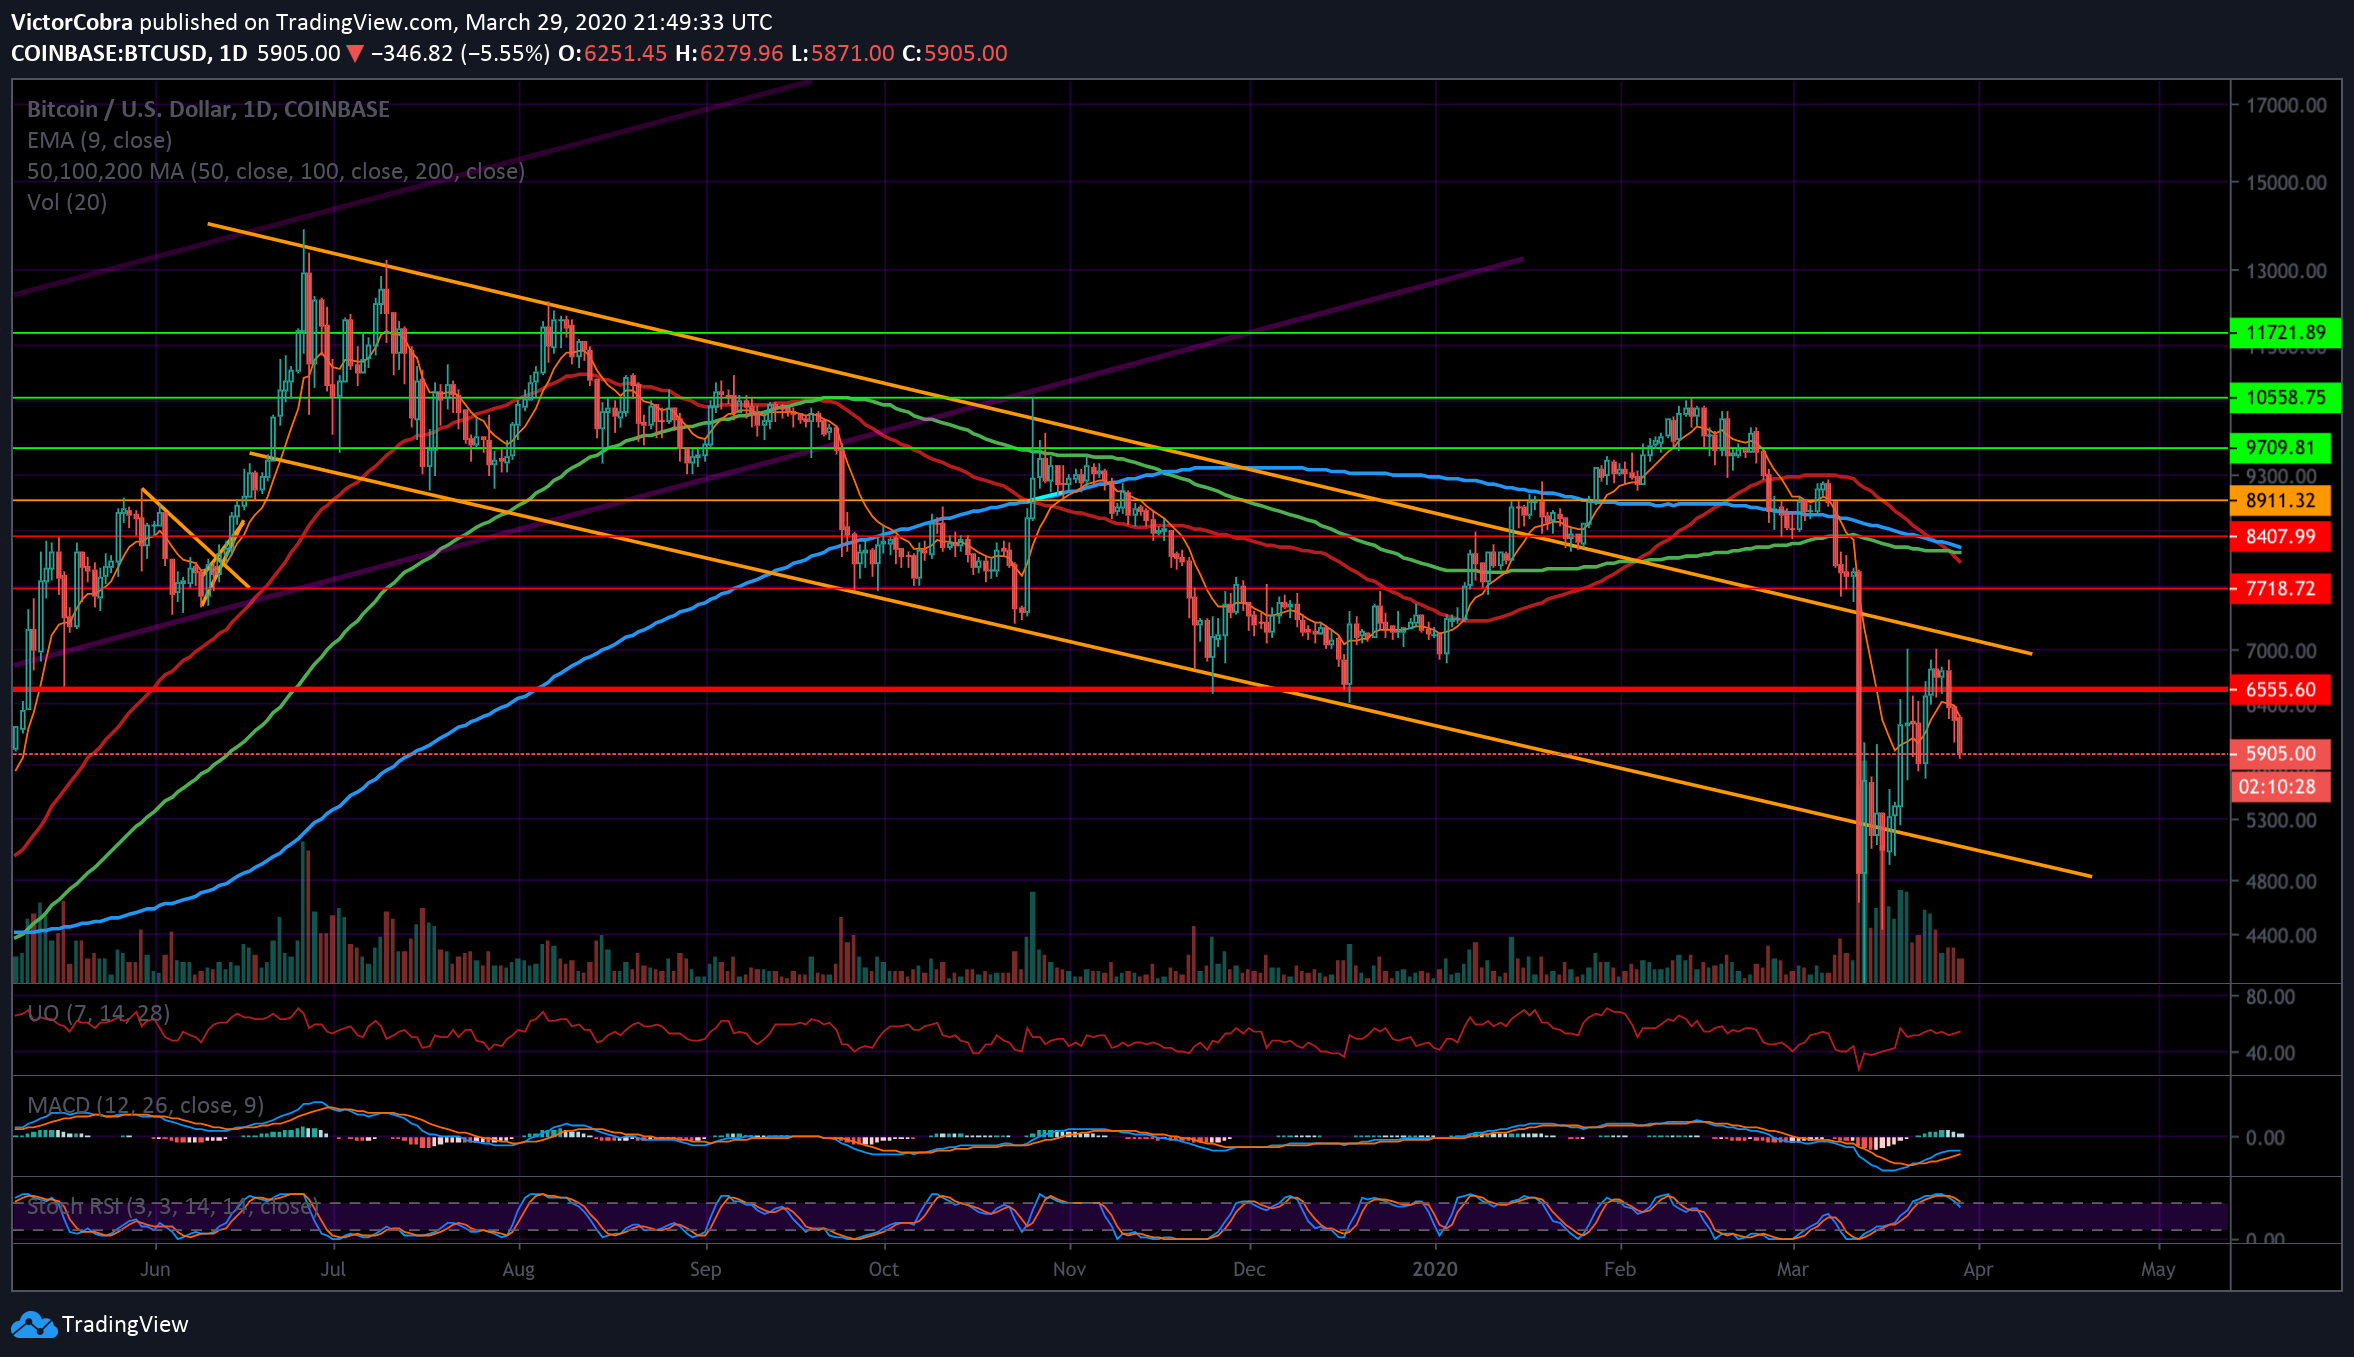2354x1357 pixels.
Task: Click the Feb label on the time axis
Action: (1620, 1269)
